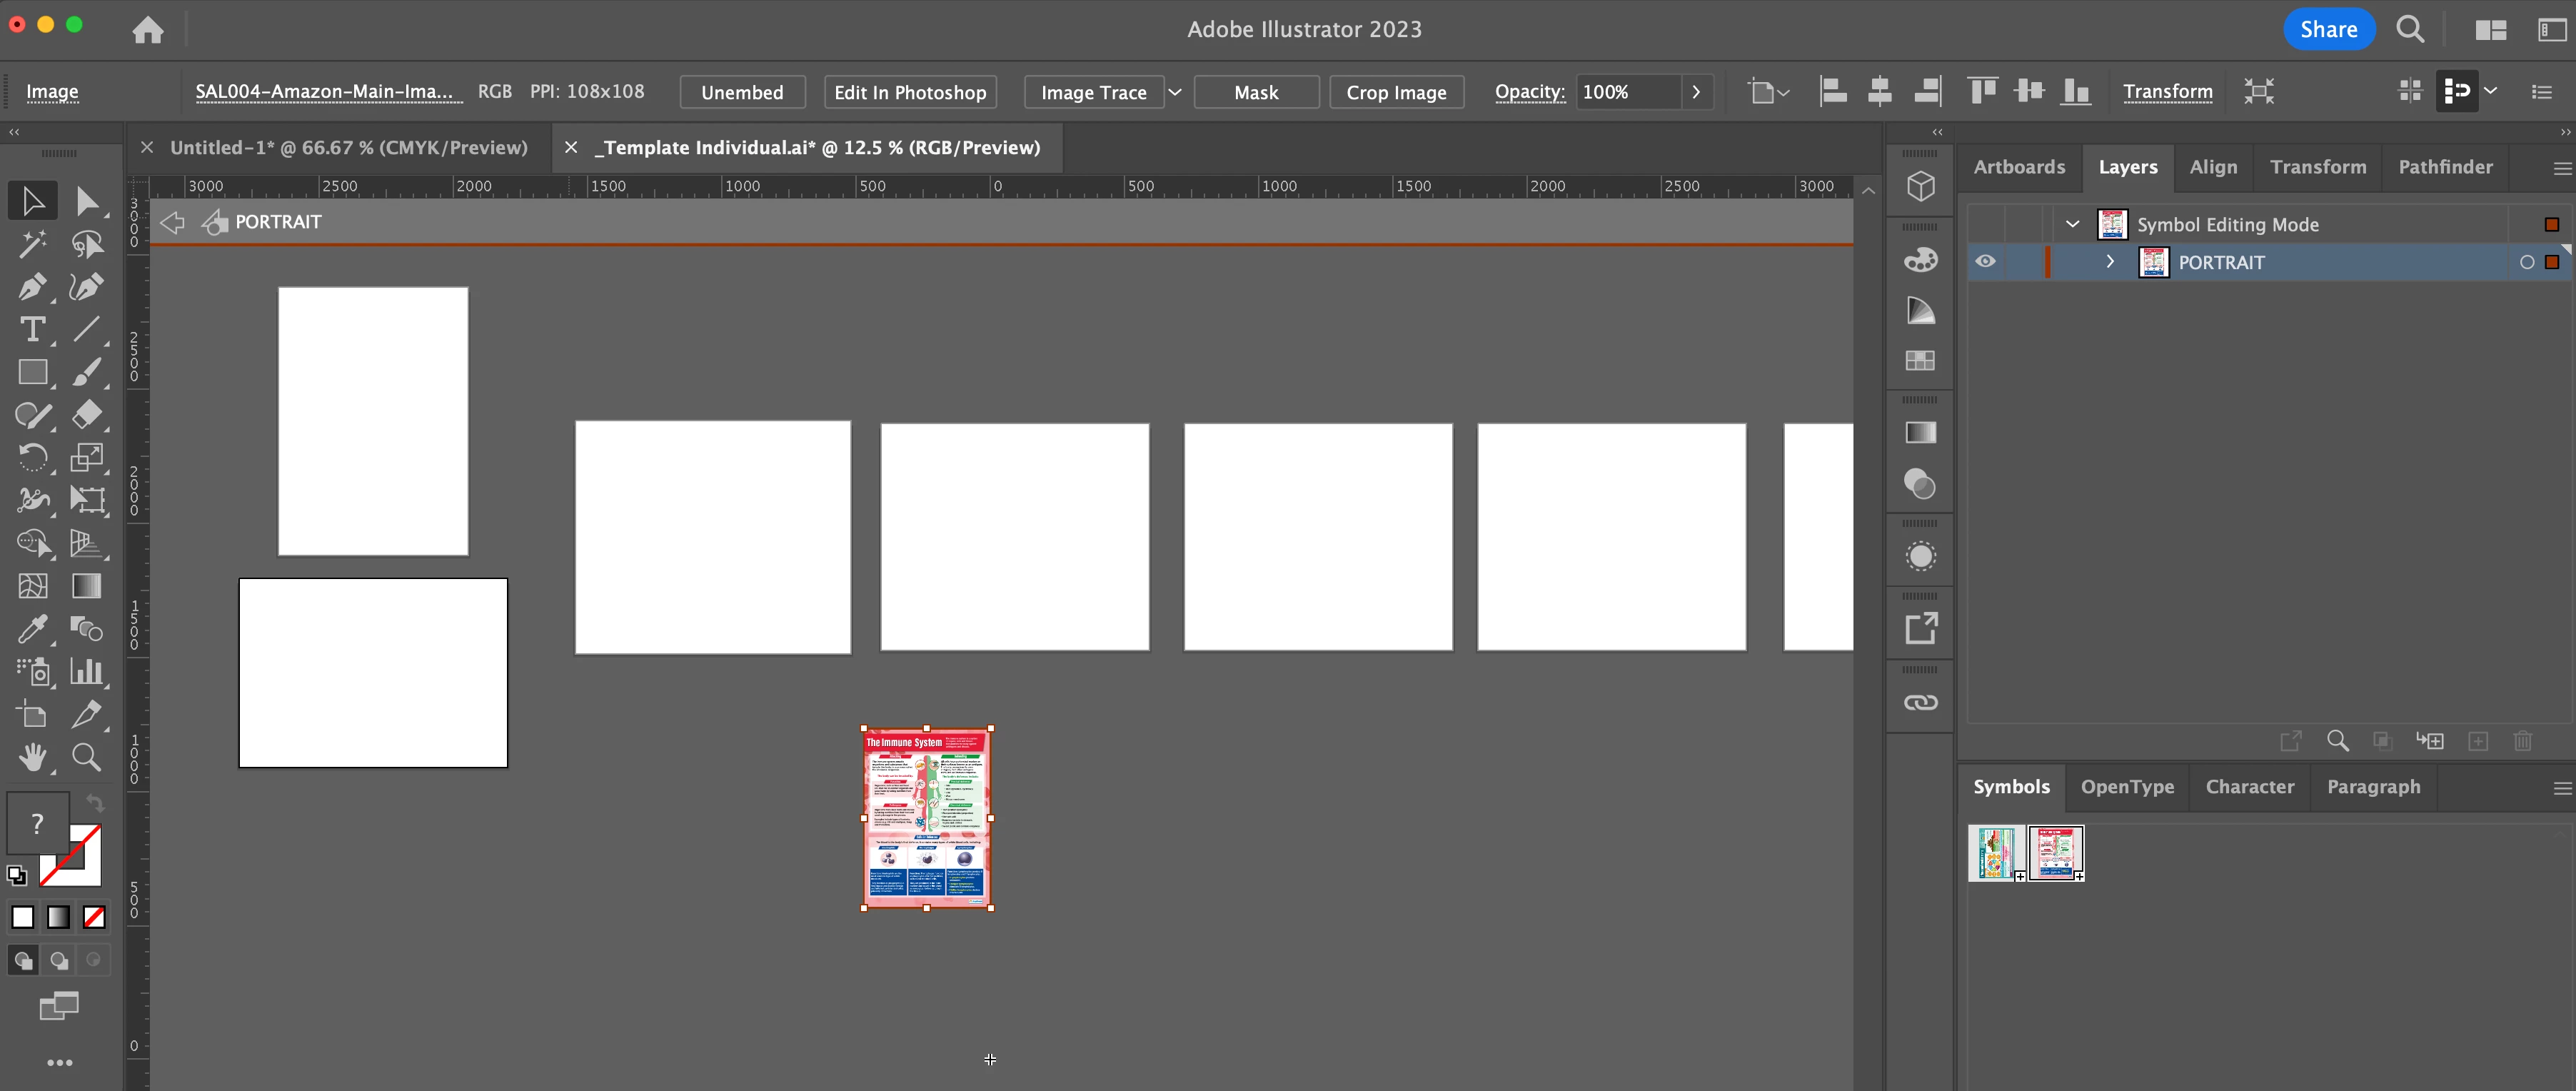Click the PORTRAIT layer target circle

point(2526,262)
